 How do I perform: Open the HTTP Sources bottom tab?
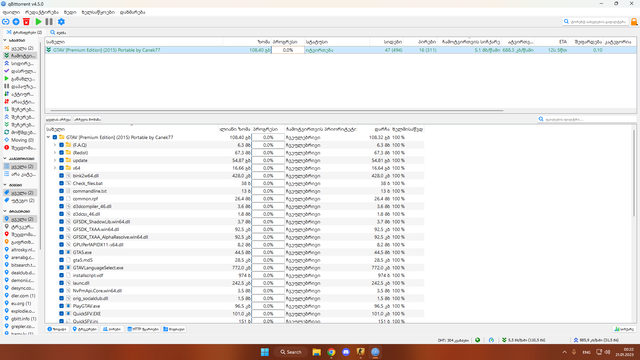142,329
